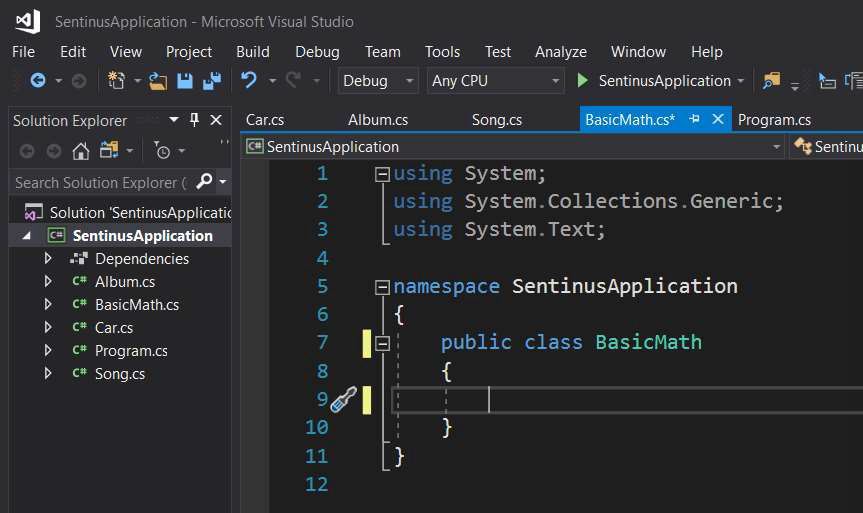863x513 pixels.
Task: Click the Visual Studio logo icon
Action: pos(28,21)
